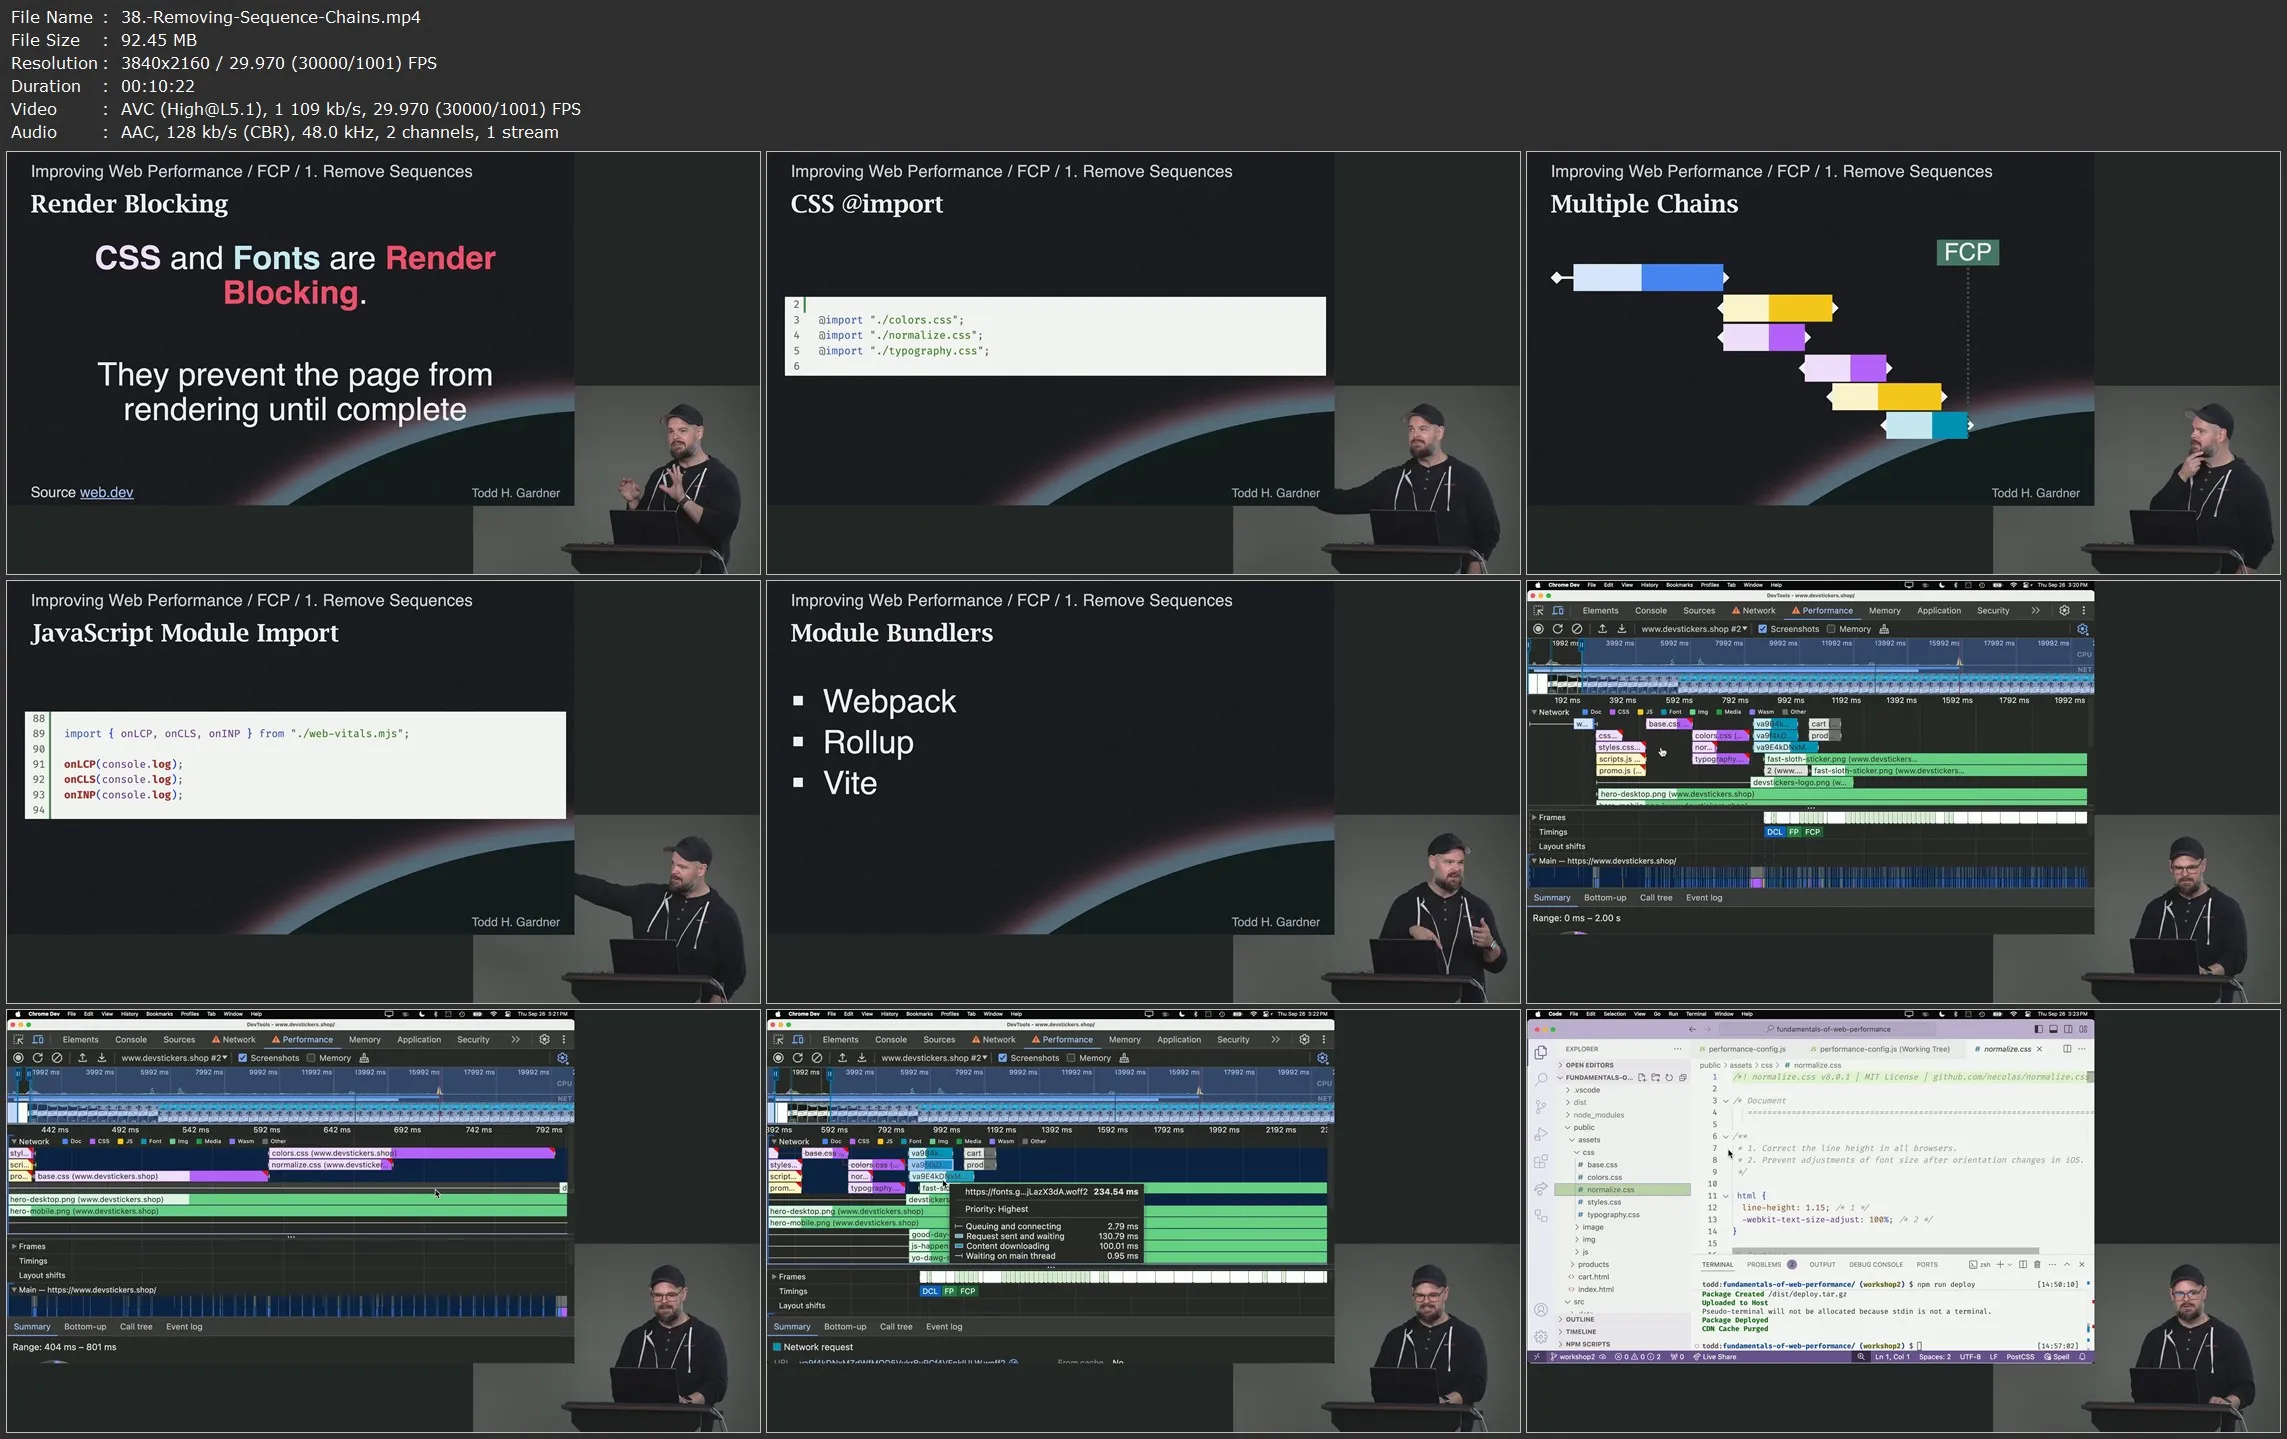
Task: Click Record button in 3:20 PM DevTools frame
Action: coord(1538,629)
